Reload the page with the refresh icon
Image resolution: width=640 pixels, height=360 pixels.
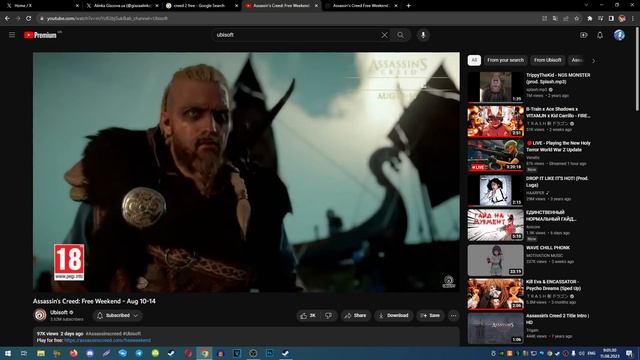pos(29,18)
